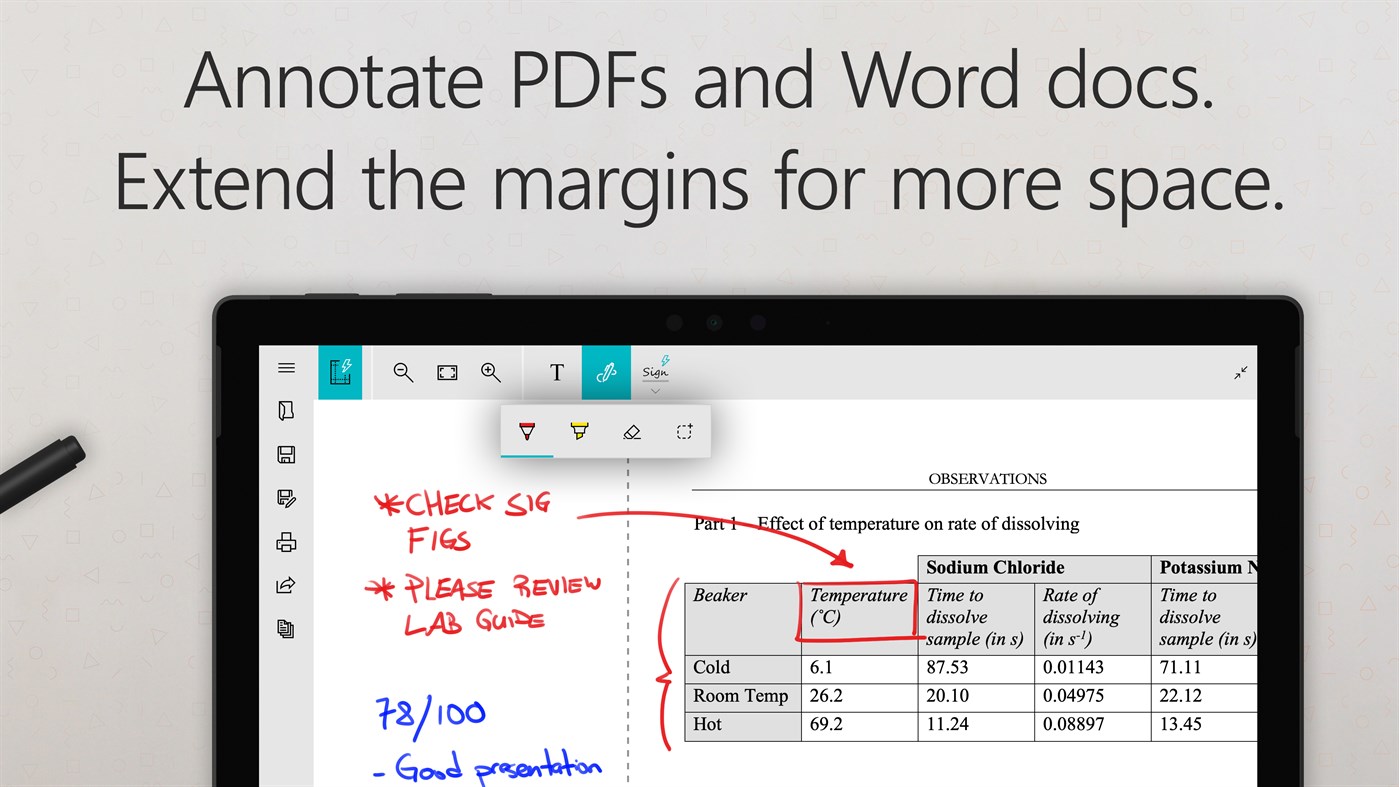
Task: Select the yellow highlighter tool
Action: 579,431
